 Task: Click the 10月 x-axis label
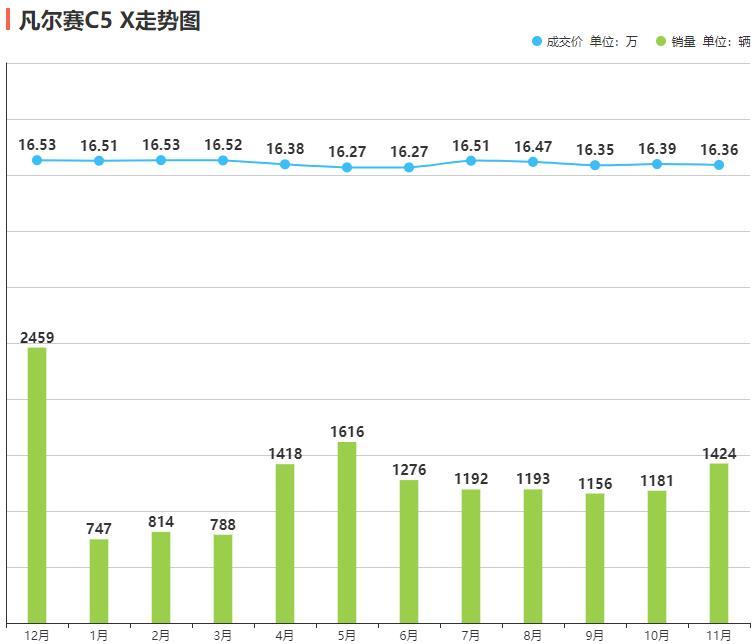656,635
